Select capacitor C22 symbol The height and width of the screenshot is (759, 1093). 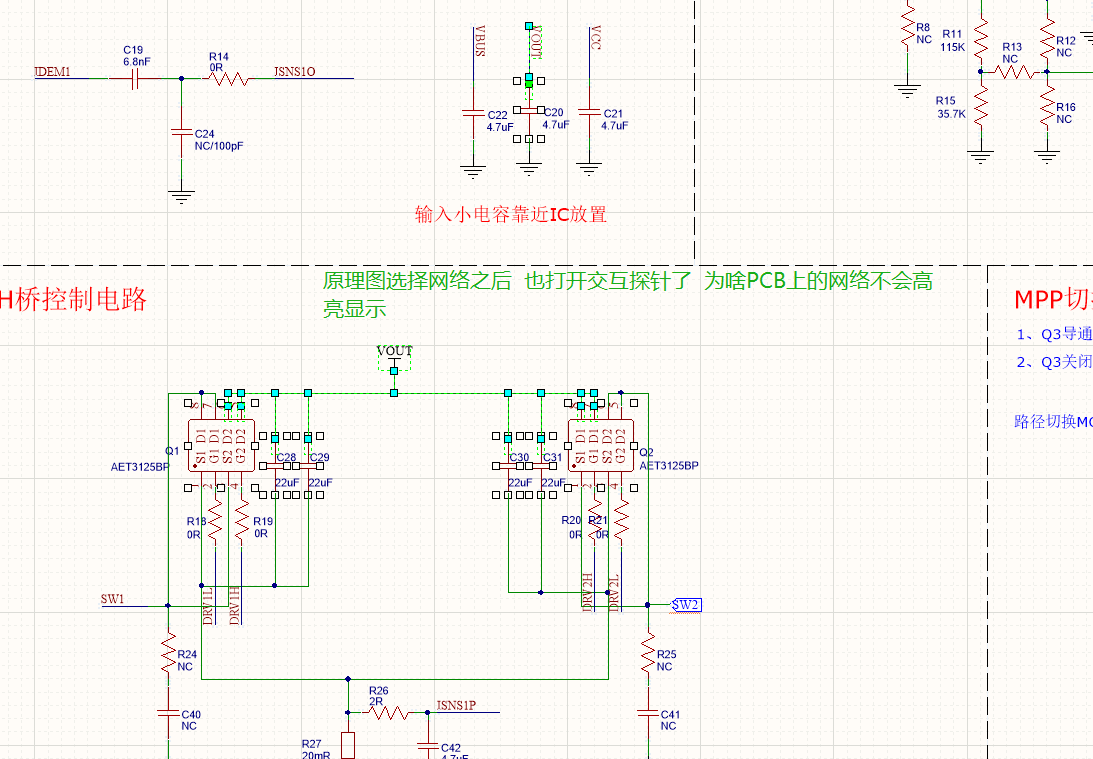[x=473, y=112]
